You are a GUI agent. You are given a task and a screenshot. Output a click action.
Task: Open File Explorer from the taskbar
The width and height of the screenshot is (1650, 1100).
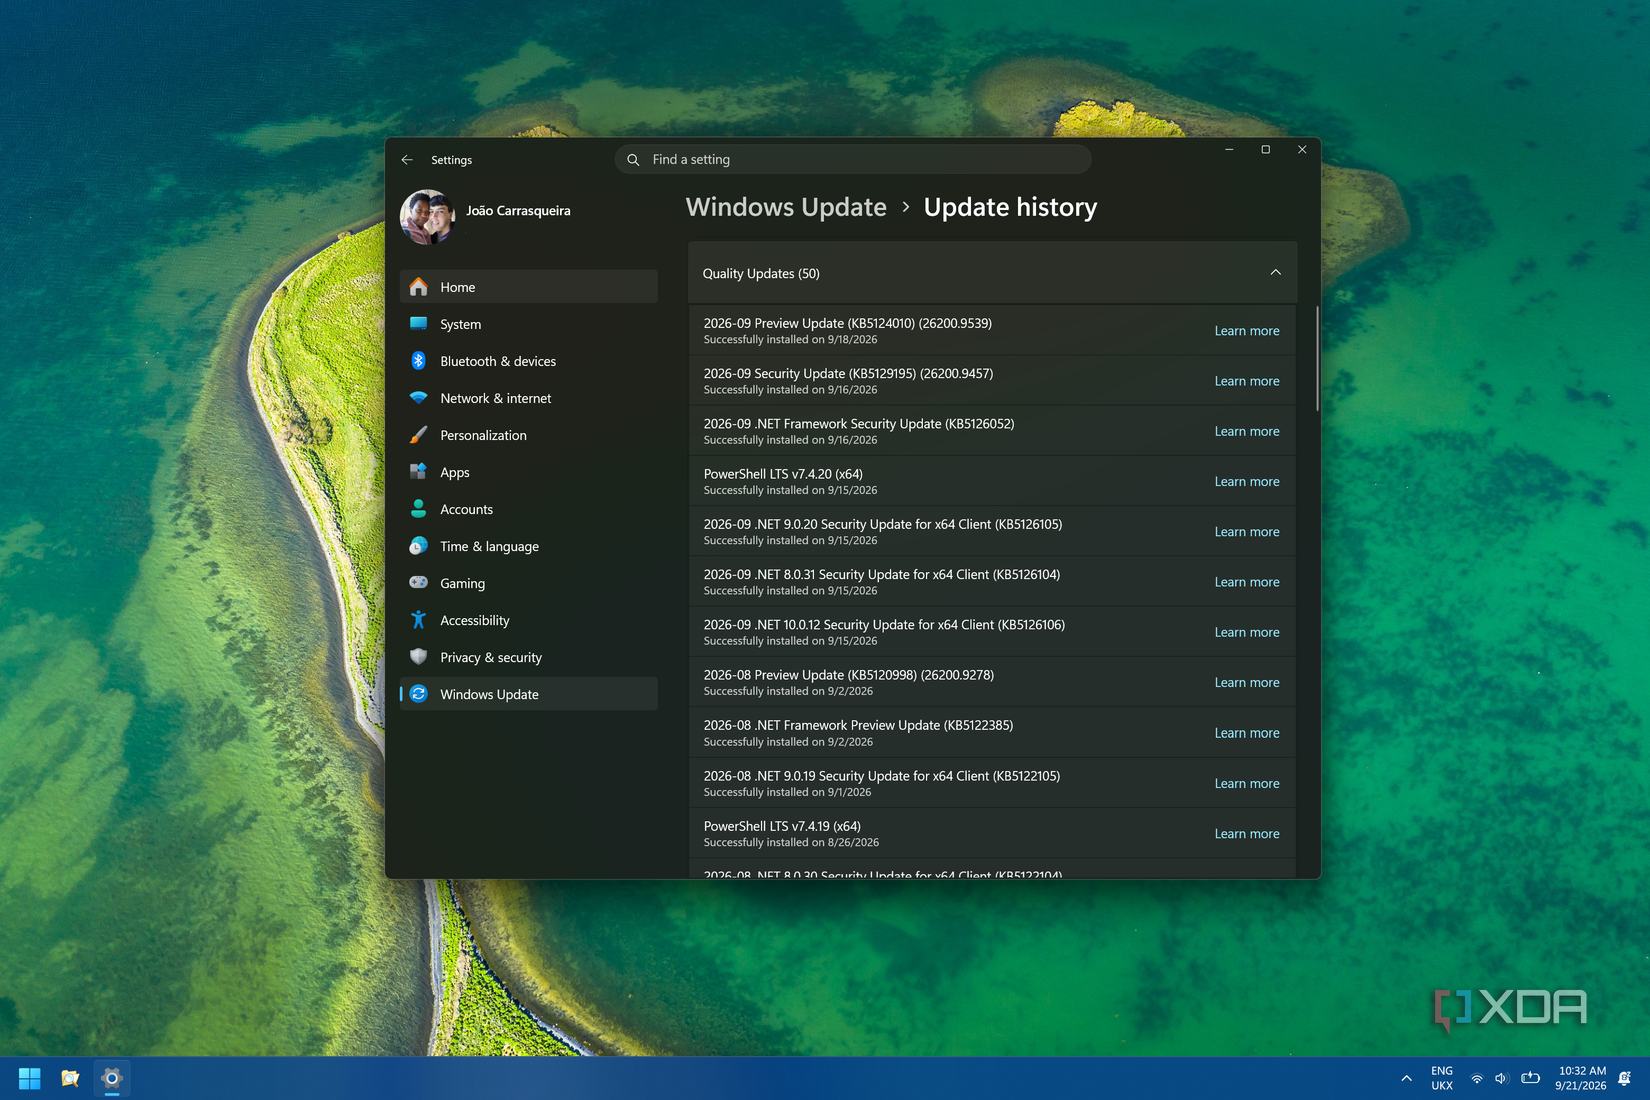pyautogui.click(x=70, y=1078)
